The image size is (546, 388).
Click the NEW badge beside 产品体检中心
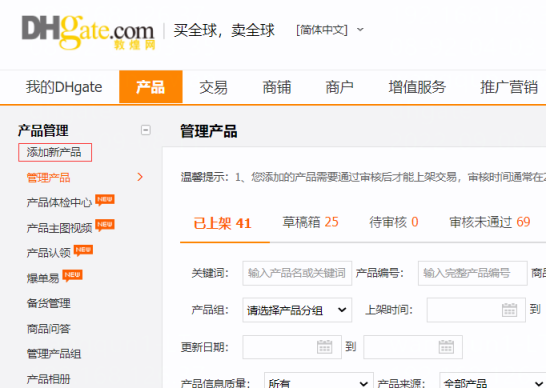click(x=105, y=200)
